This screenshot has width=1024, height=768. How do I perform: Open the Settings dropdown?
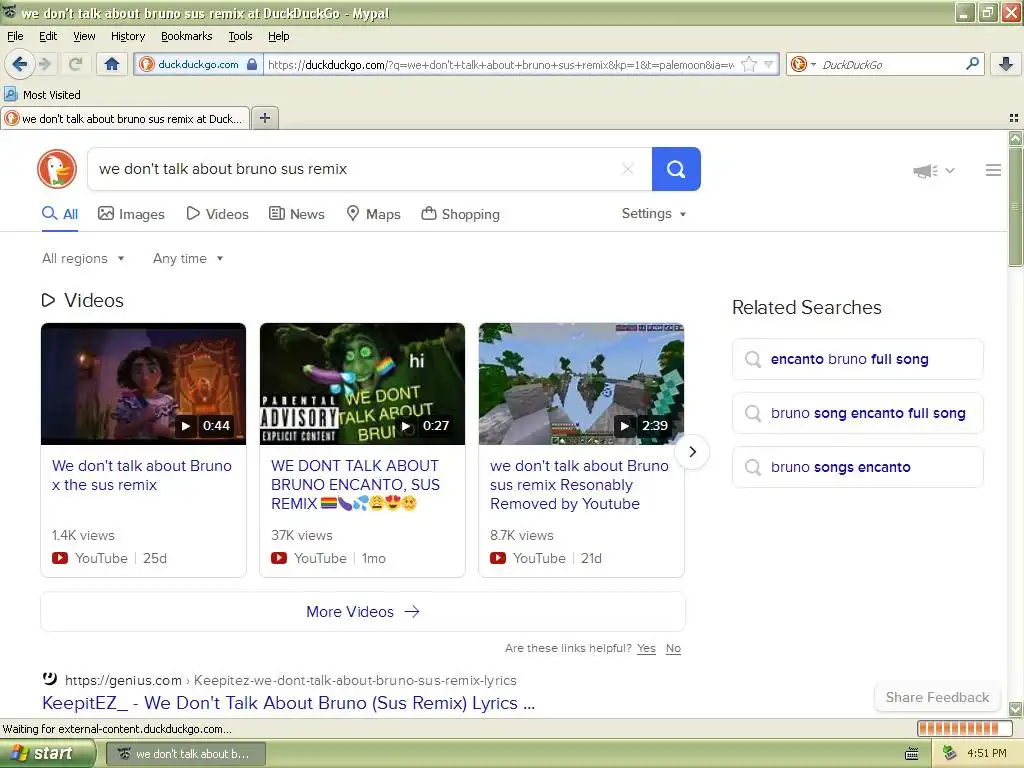(x=654, y=214)
